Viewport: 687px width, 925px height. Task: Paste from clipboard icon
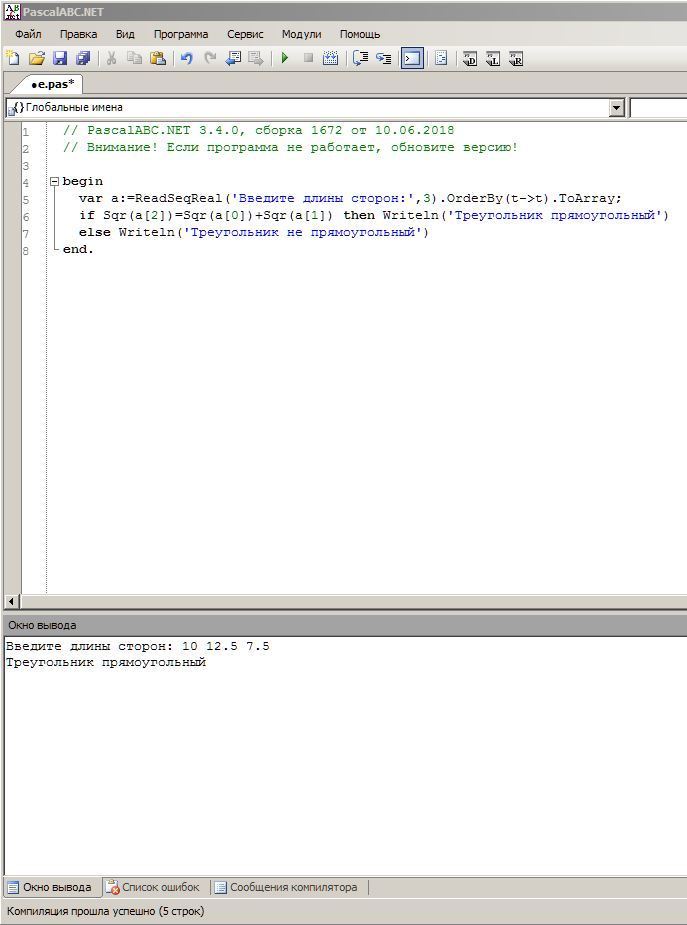tap(157, 58)
